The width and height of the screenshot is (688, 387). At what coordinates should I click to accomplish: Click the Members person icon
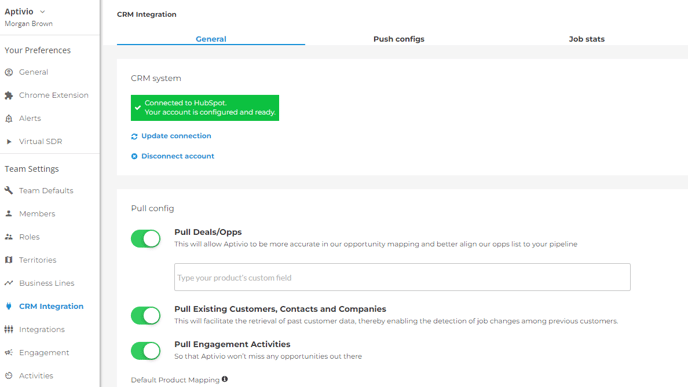coord(9,214)
